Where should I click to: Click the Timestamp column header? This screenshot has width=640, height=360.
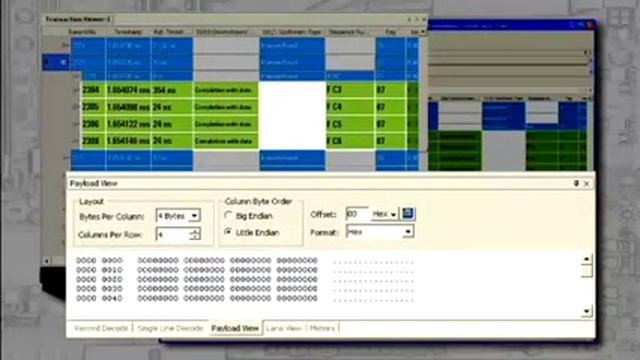[x=128, y=32]
